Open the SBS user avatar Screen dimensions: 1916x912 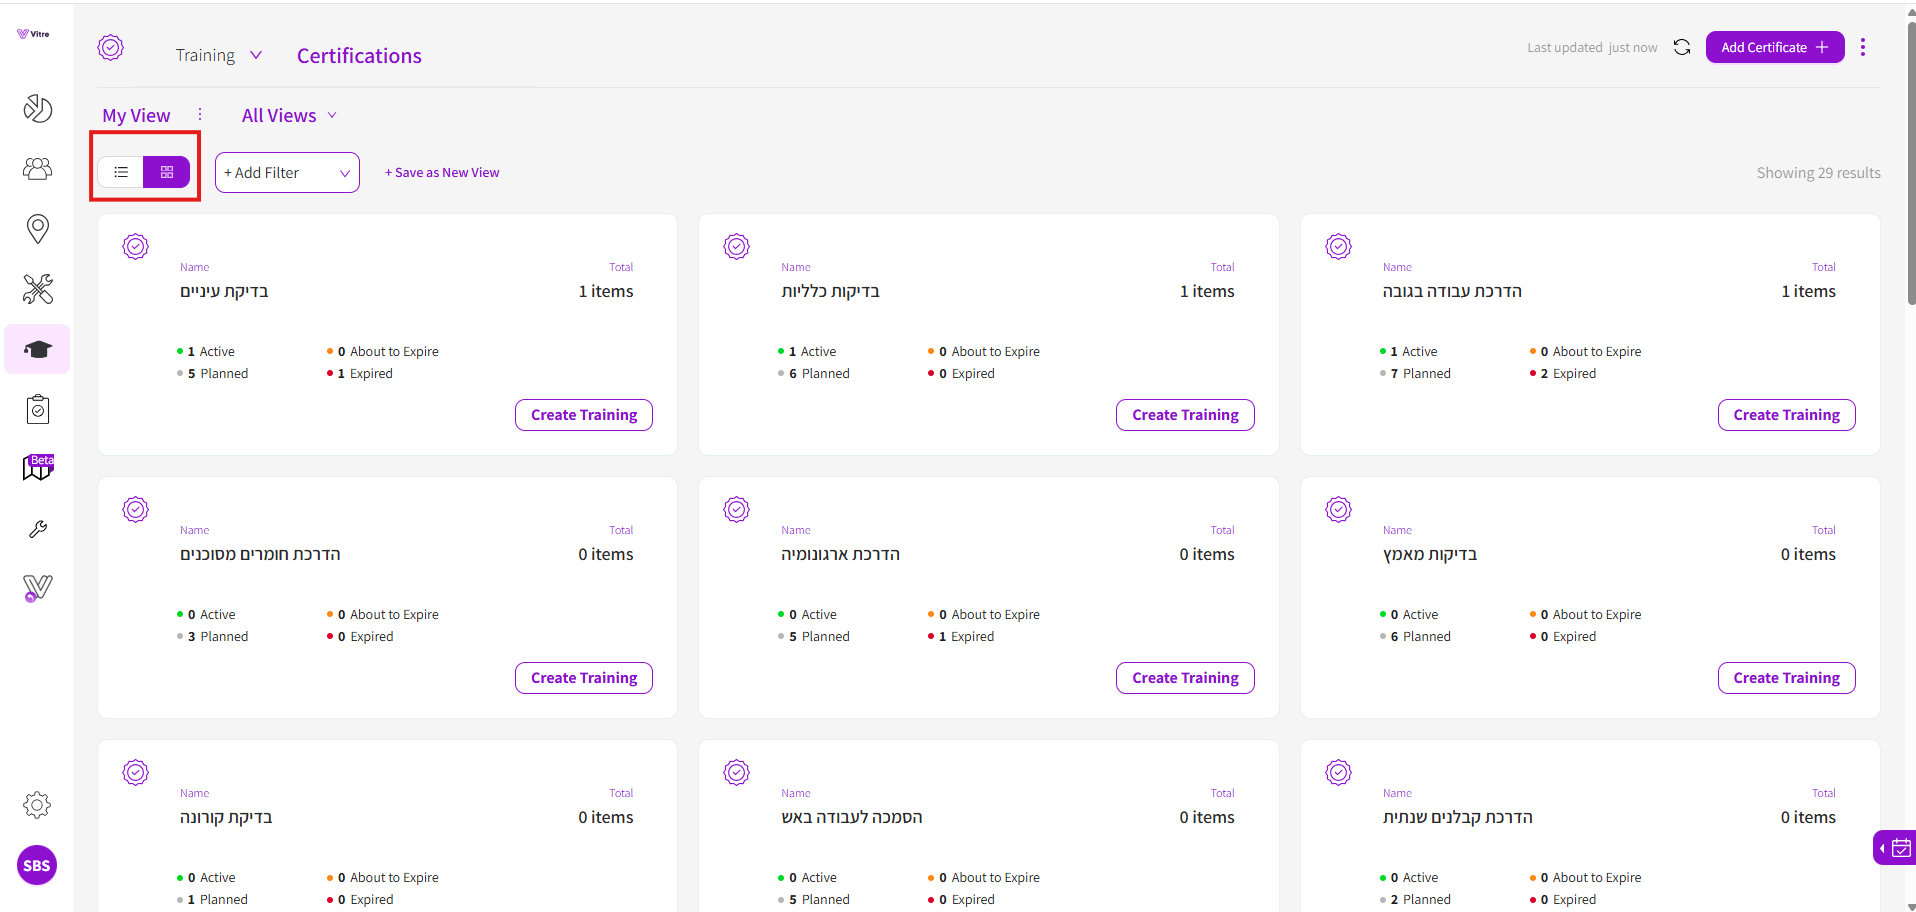click(37, 866)
